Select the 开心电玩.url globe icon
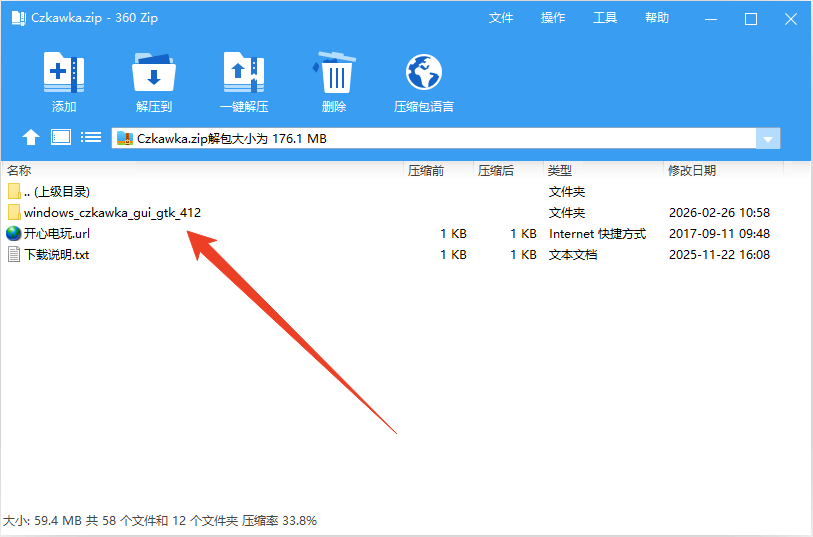 pyautogui.click(x=14, y=234)
